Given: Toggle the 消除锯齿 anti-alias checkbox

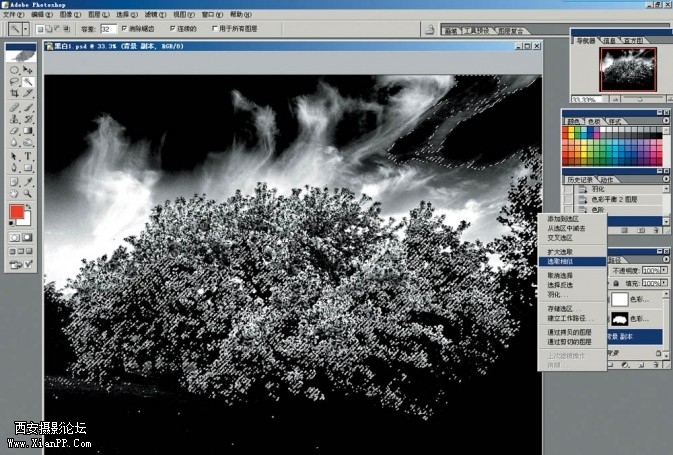Looking at the screenshot, I should 126,29.
